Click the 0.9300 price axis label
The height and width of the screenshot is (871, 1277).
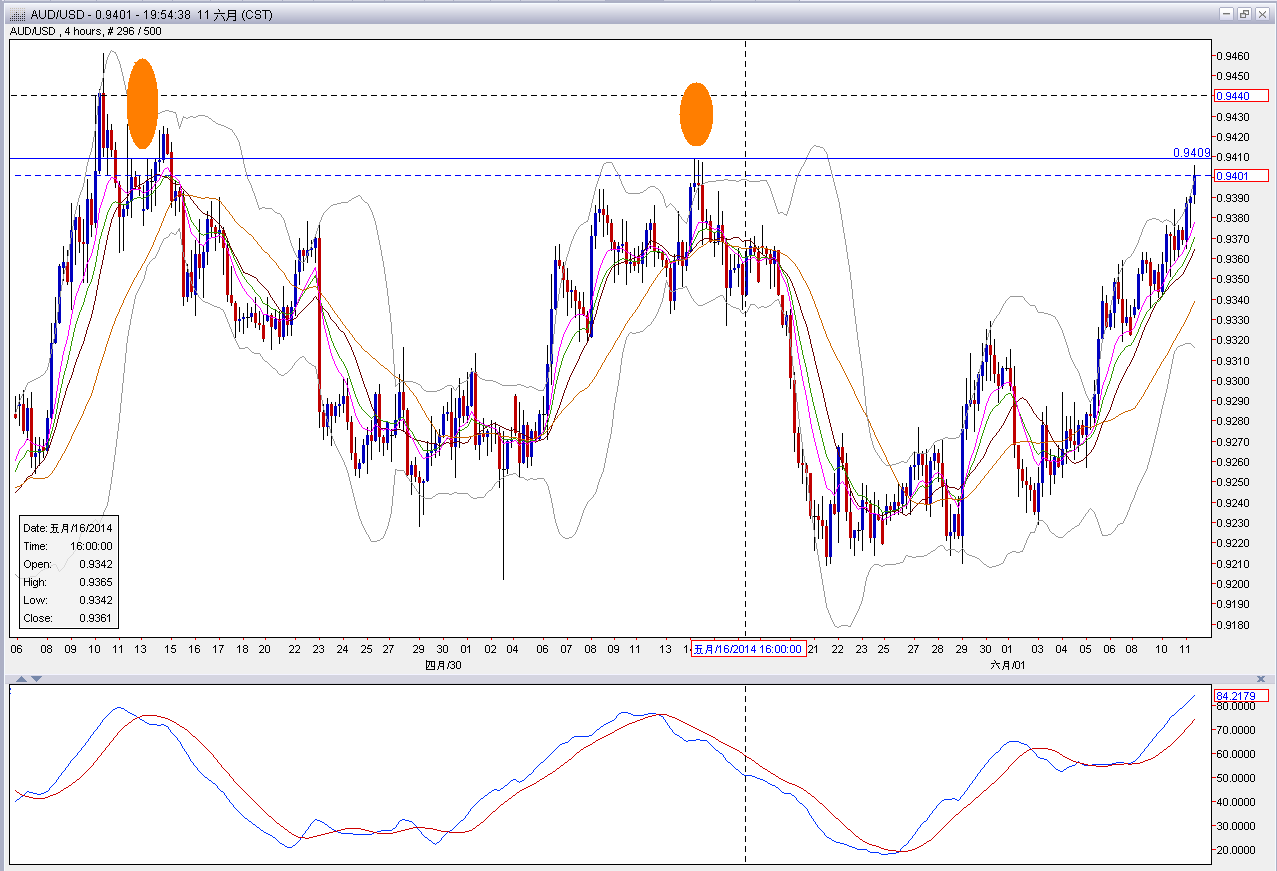pos(1233,381)
